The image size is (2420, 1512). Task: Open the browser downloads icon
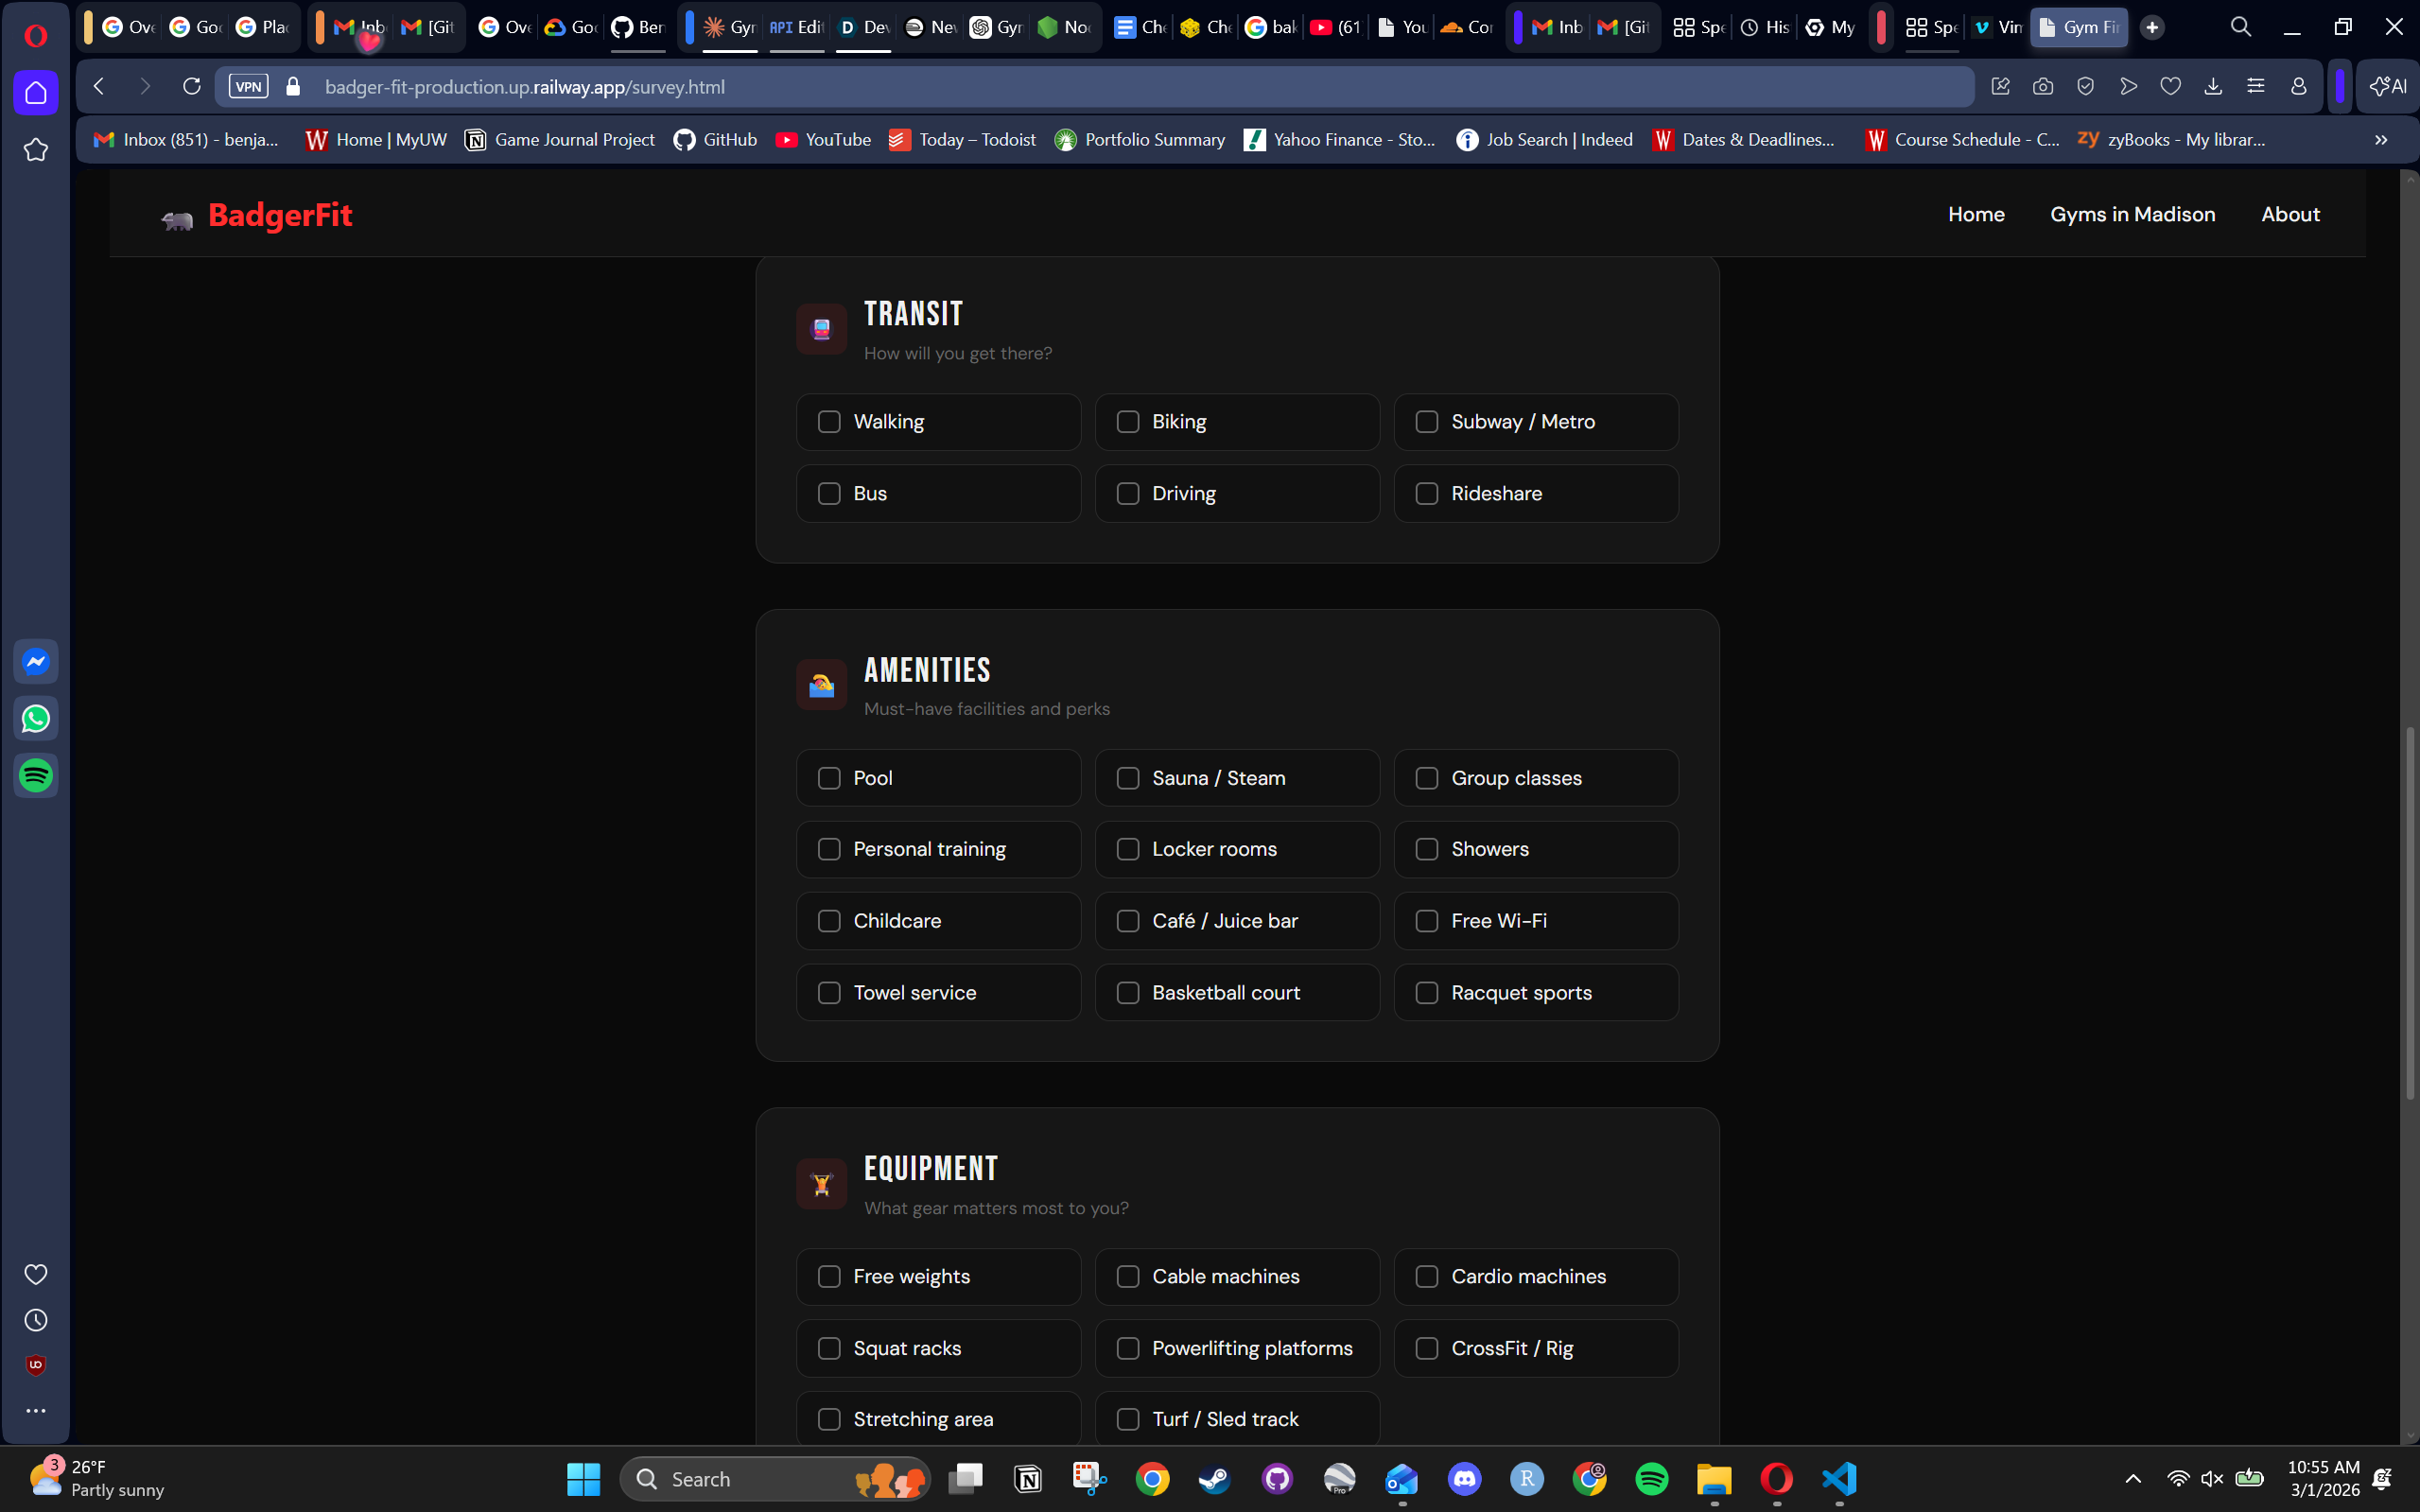pyautogui.click(x=2213, y=87)
